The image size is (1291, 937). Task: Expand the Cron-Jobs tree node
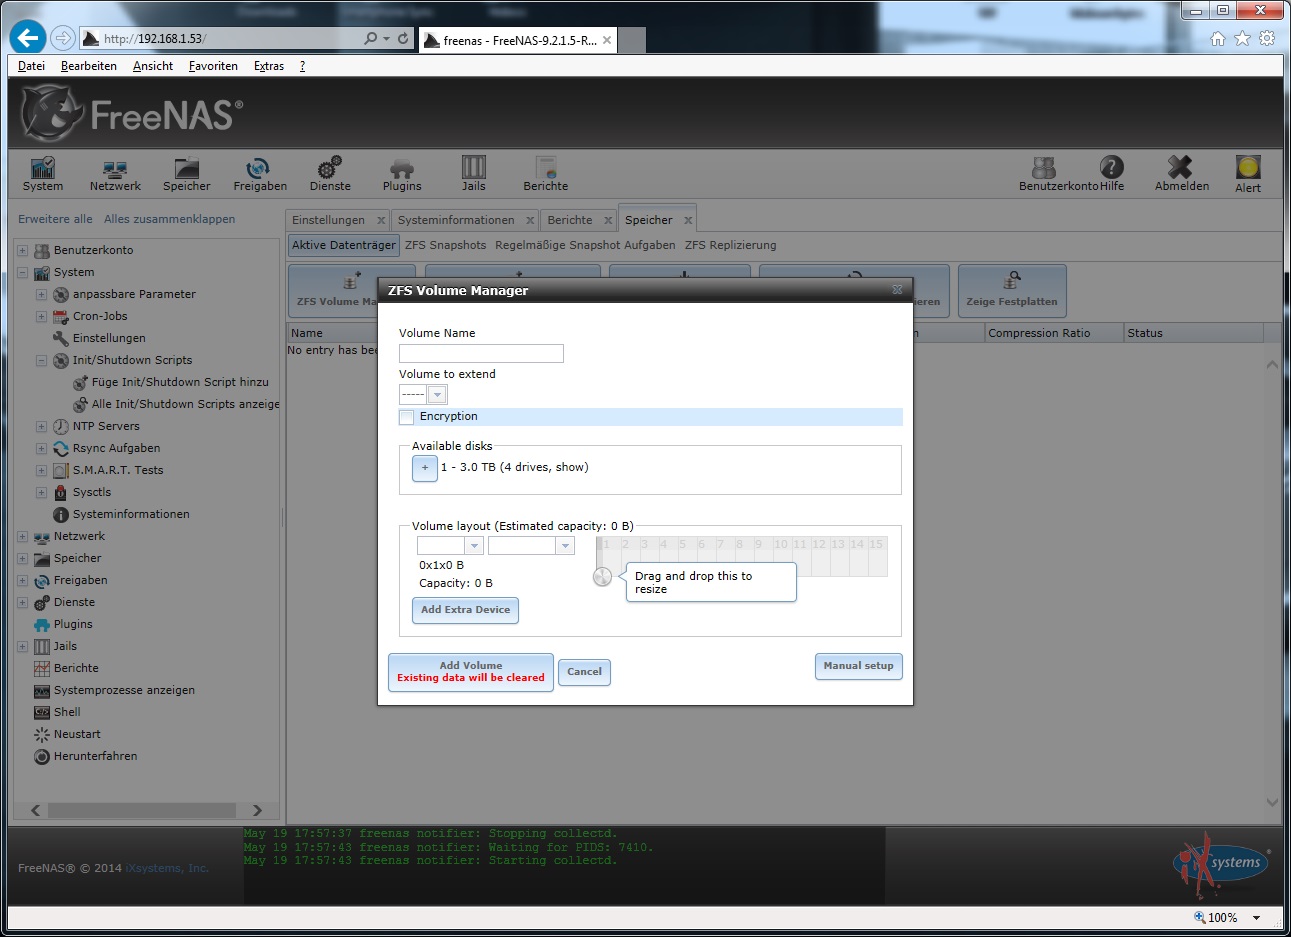click(x=41, y=316)
